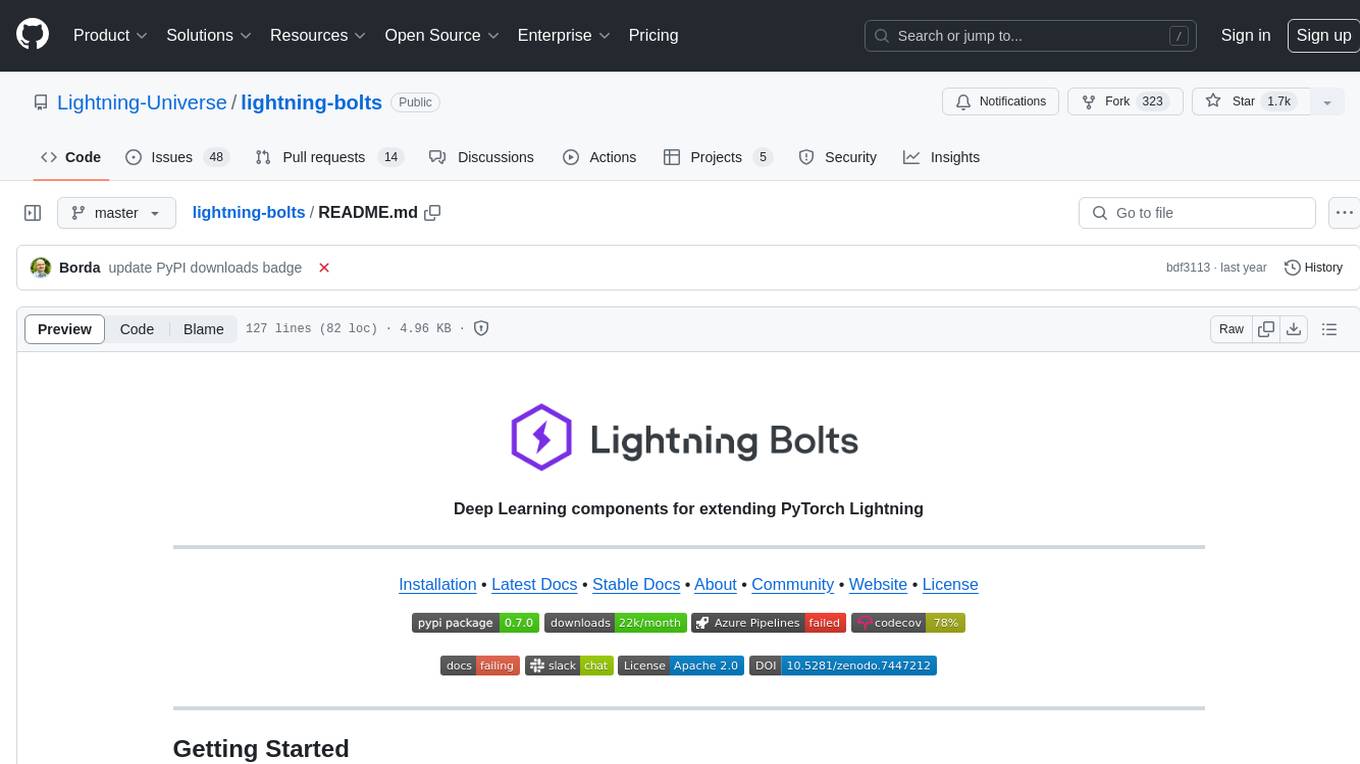The image size is (1360, 764).
Task: Open the lightning-bolts breadcrumb folder link
Action: coord(249,213)
